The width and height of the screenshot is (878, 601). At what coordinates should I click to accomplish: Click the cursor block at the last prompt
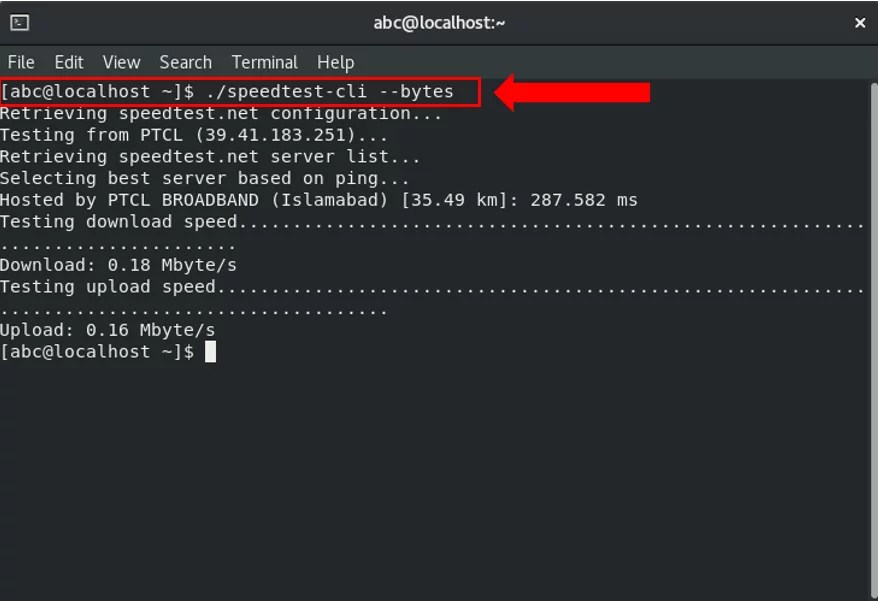(x=210, y=352)
